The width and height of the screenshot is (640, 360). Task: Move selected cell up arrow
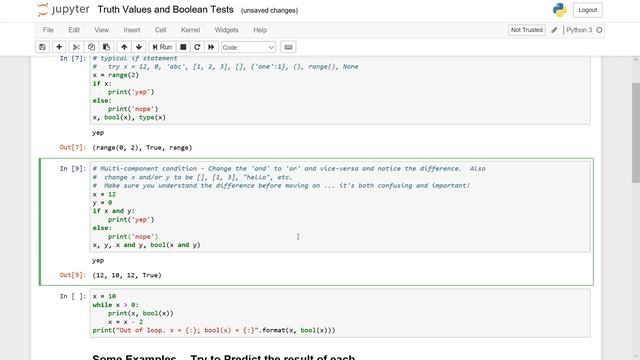click(x=124, y=47)
